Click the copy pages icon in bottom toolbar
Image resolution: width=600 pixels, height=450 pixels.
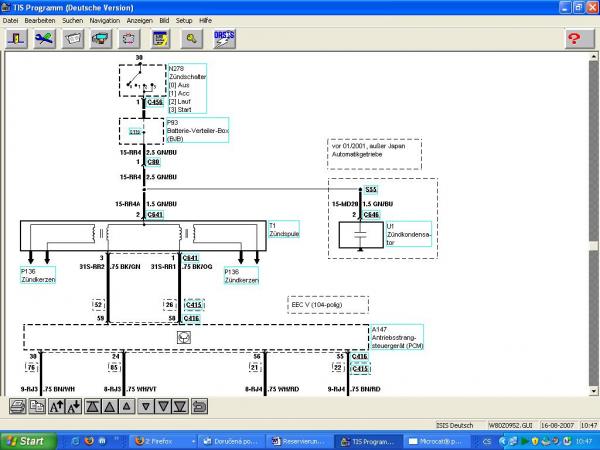point(36,406)
